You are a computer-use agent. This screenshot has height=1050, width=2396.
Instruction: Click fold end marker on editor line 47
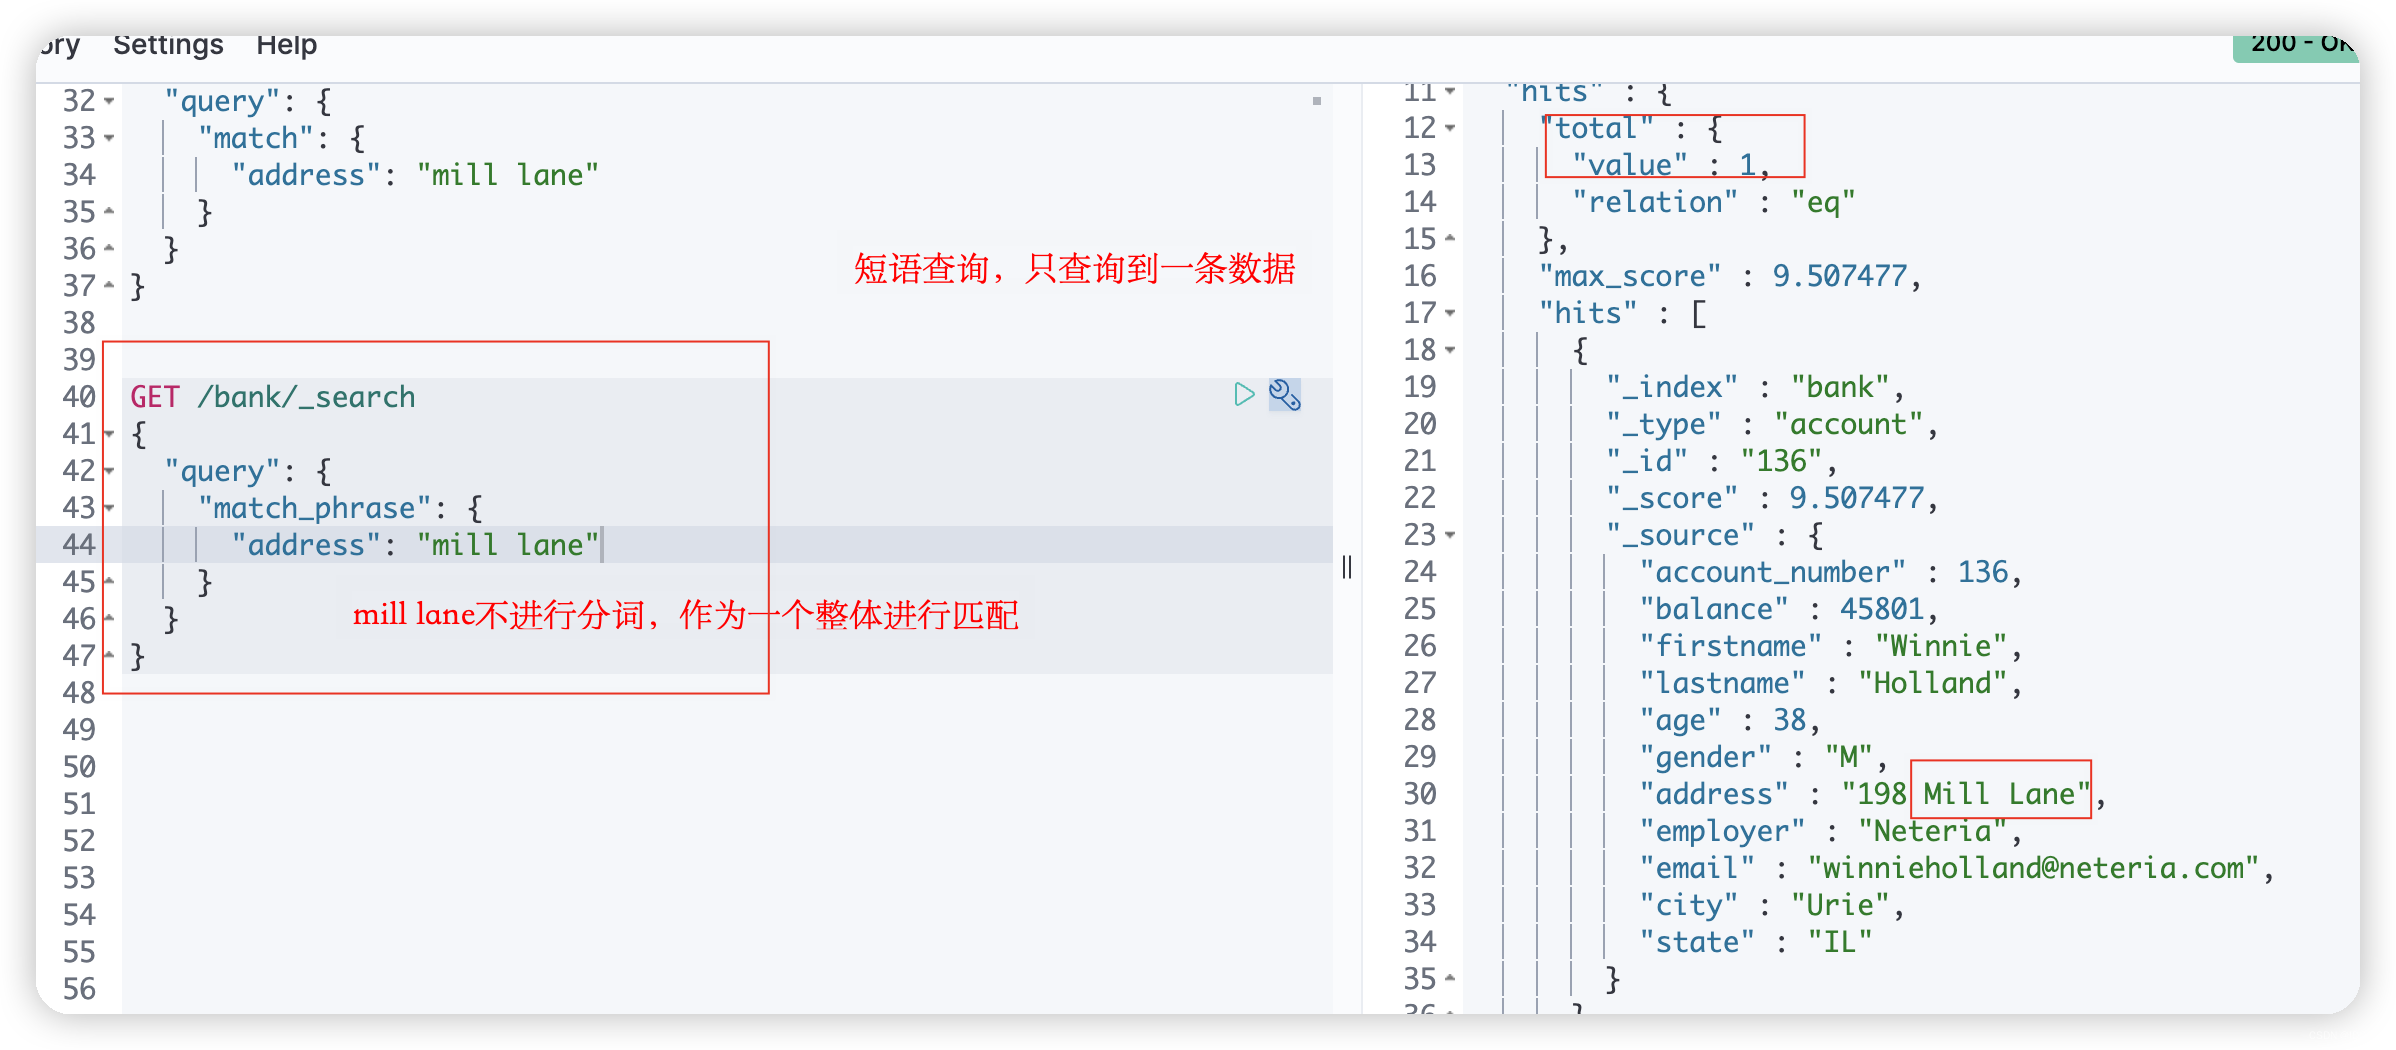(x=109, y=656)
